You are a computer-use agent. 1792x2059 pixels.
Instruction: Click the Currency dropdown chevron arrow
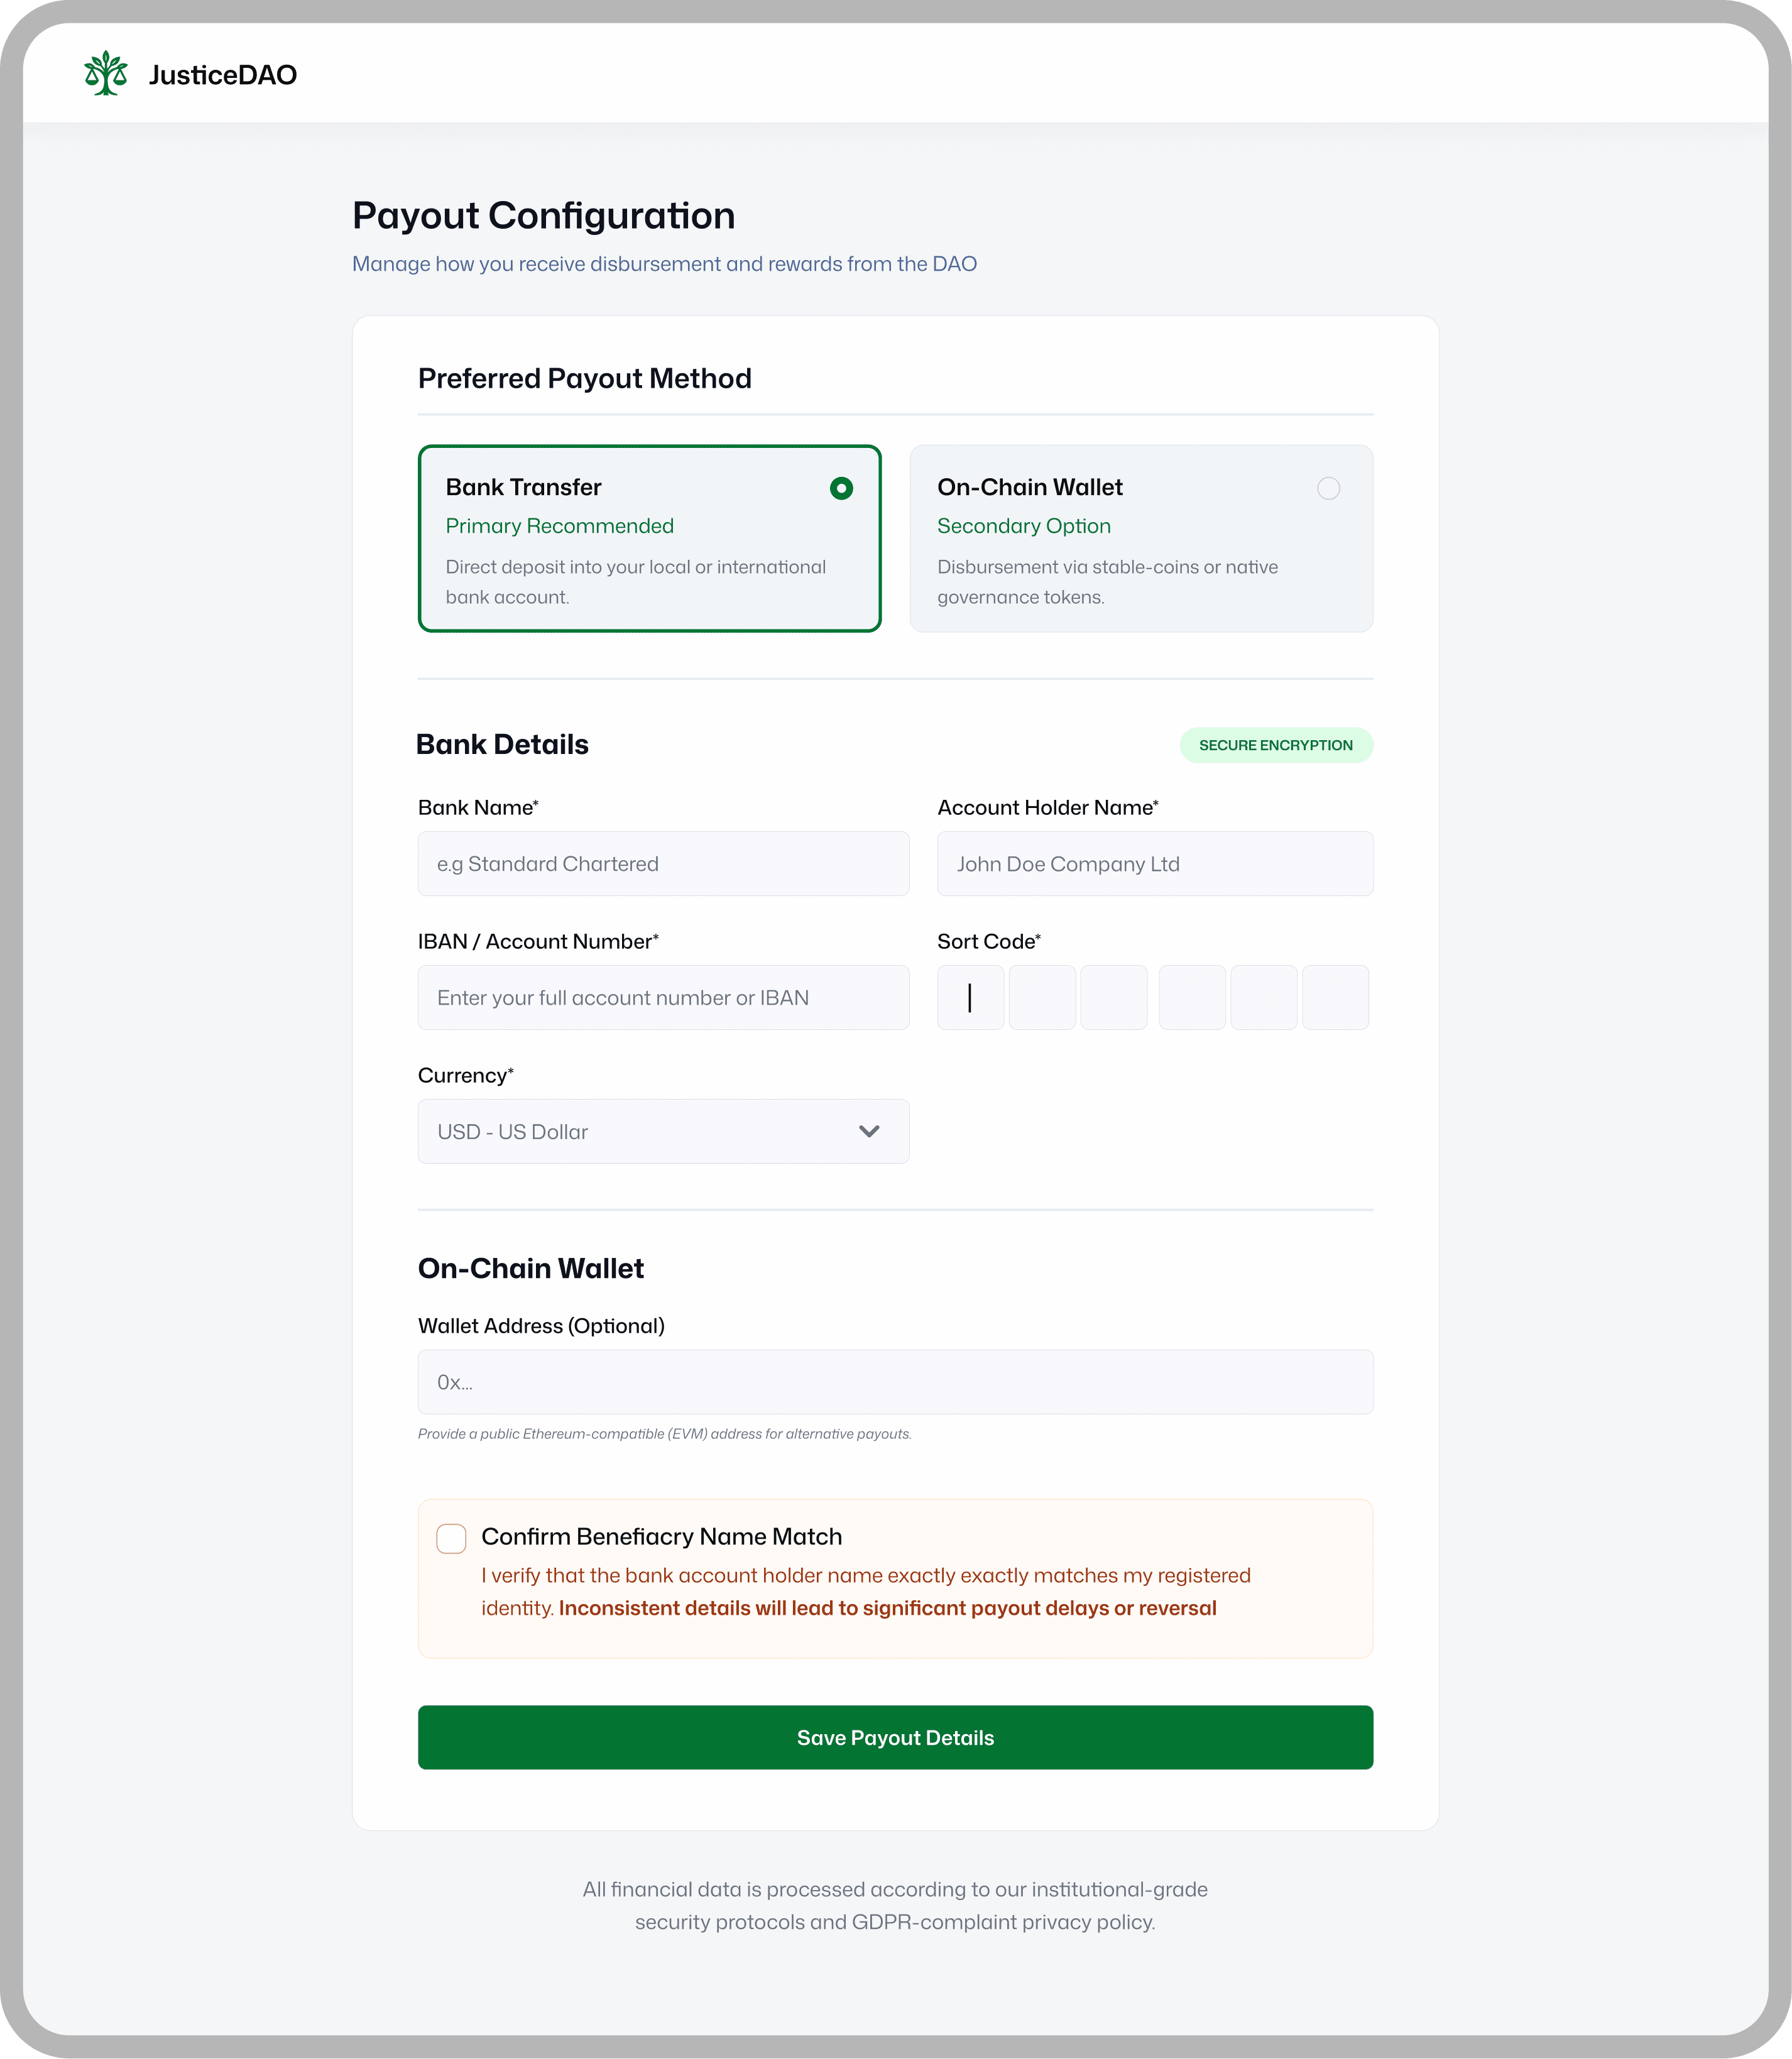pos(869,1131)
